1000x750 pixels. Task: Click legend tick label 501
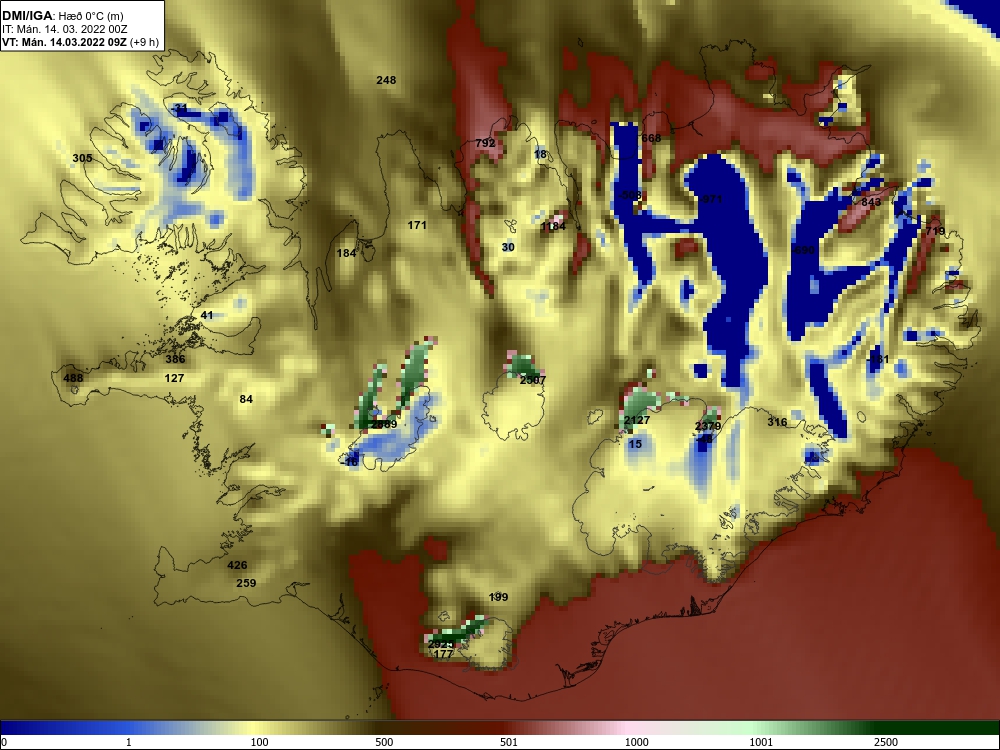point(509,742)
